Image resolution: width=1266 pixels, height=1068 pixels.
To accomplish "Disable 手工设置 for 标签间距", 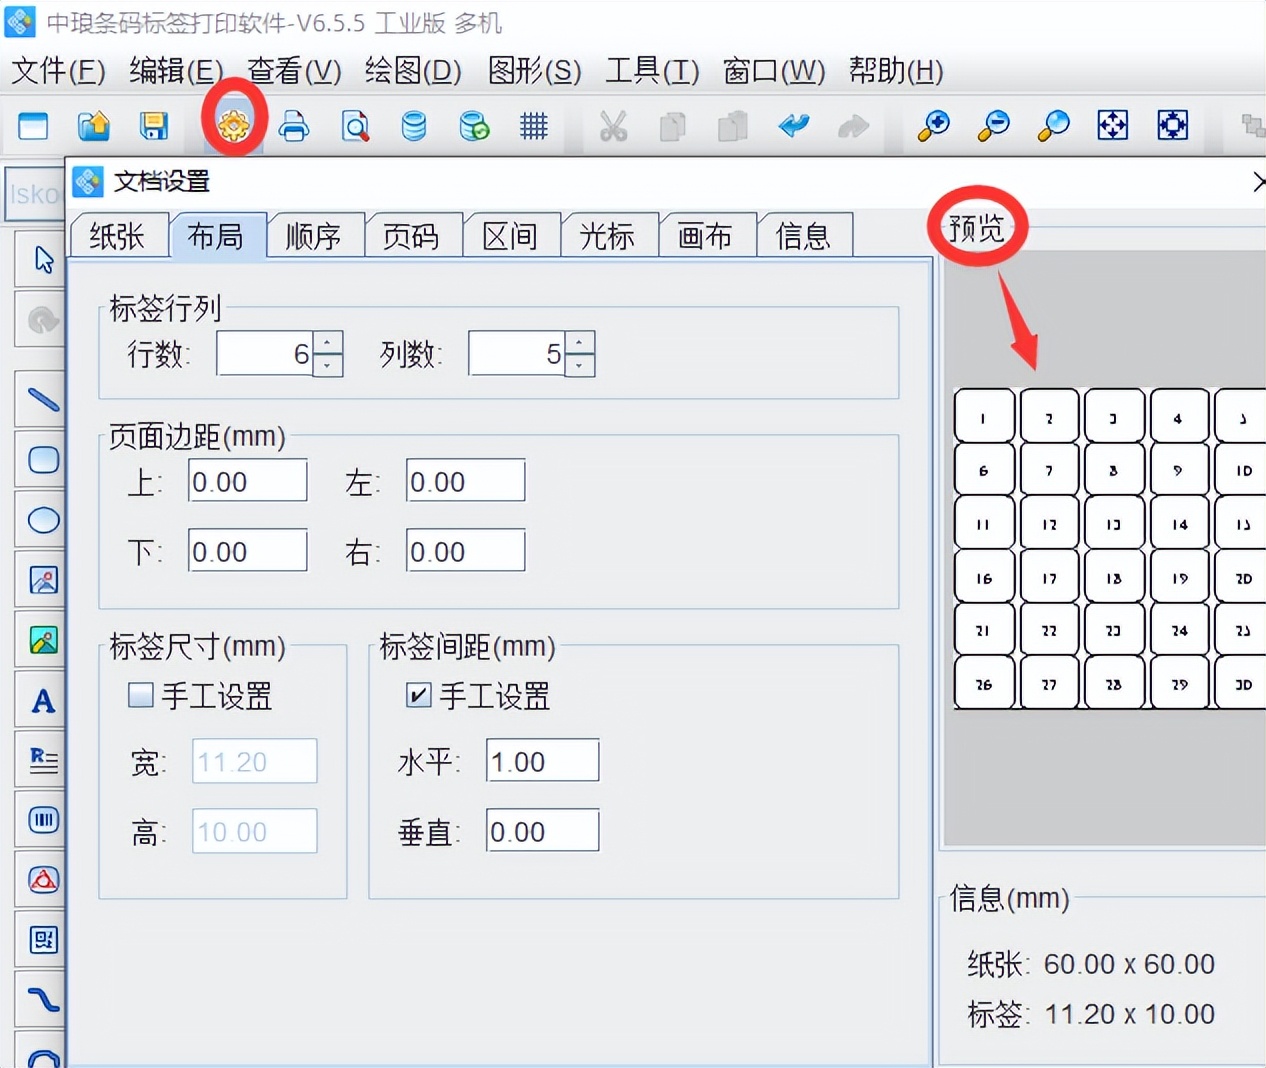I will [418, 697].
